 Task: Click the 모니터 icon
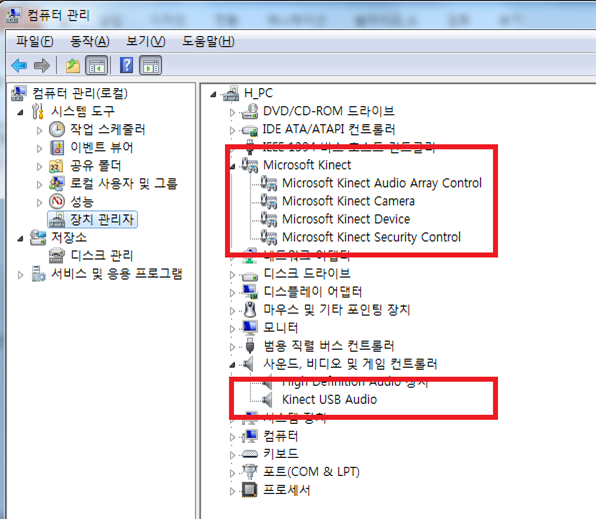click(250, 328)
